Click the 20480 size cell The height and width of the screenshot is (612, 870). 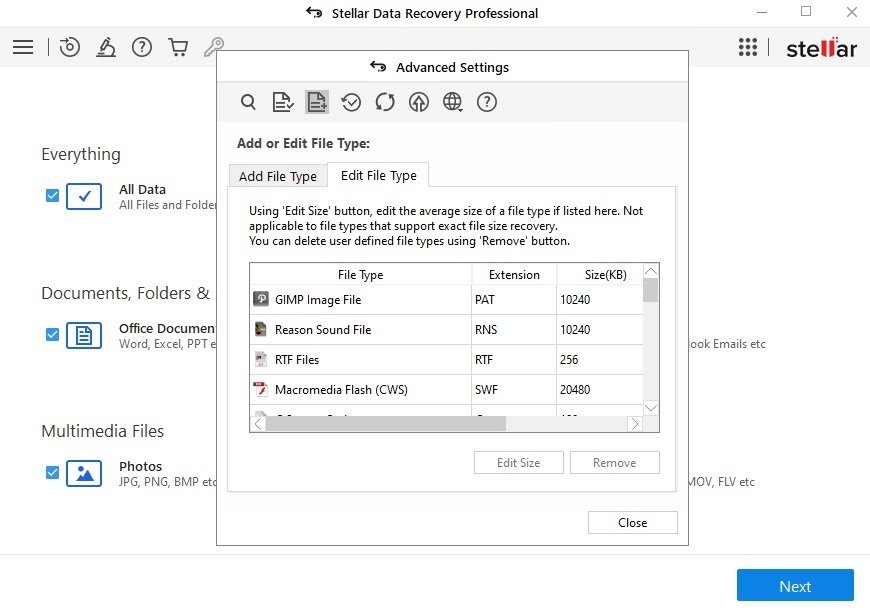[x=600, y=390]
